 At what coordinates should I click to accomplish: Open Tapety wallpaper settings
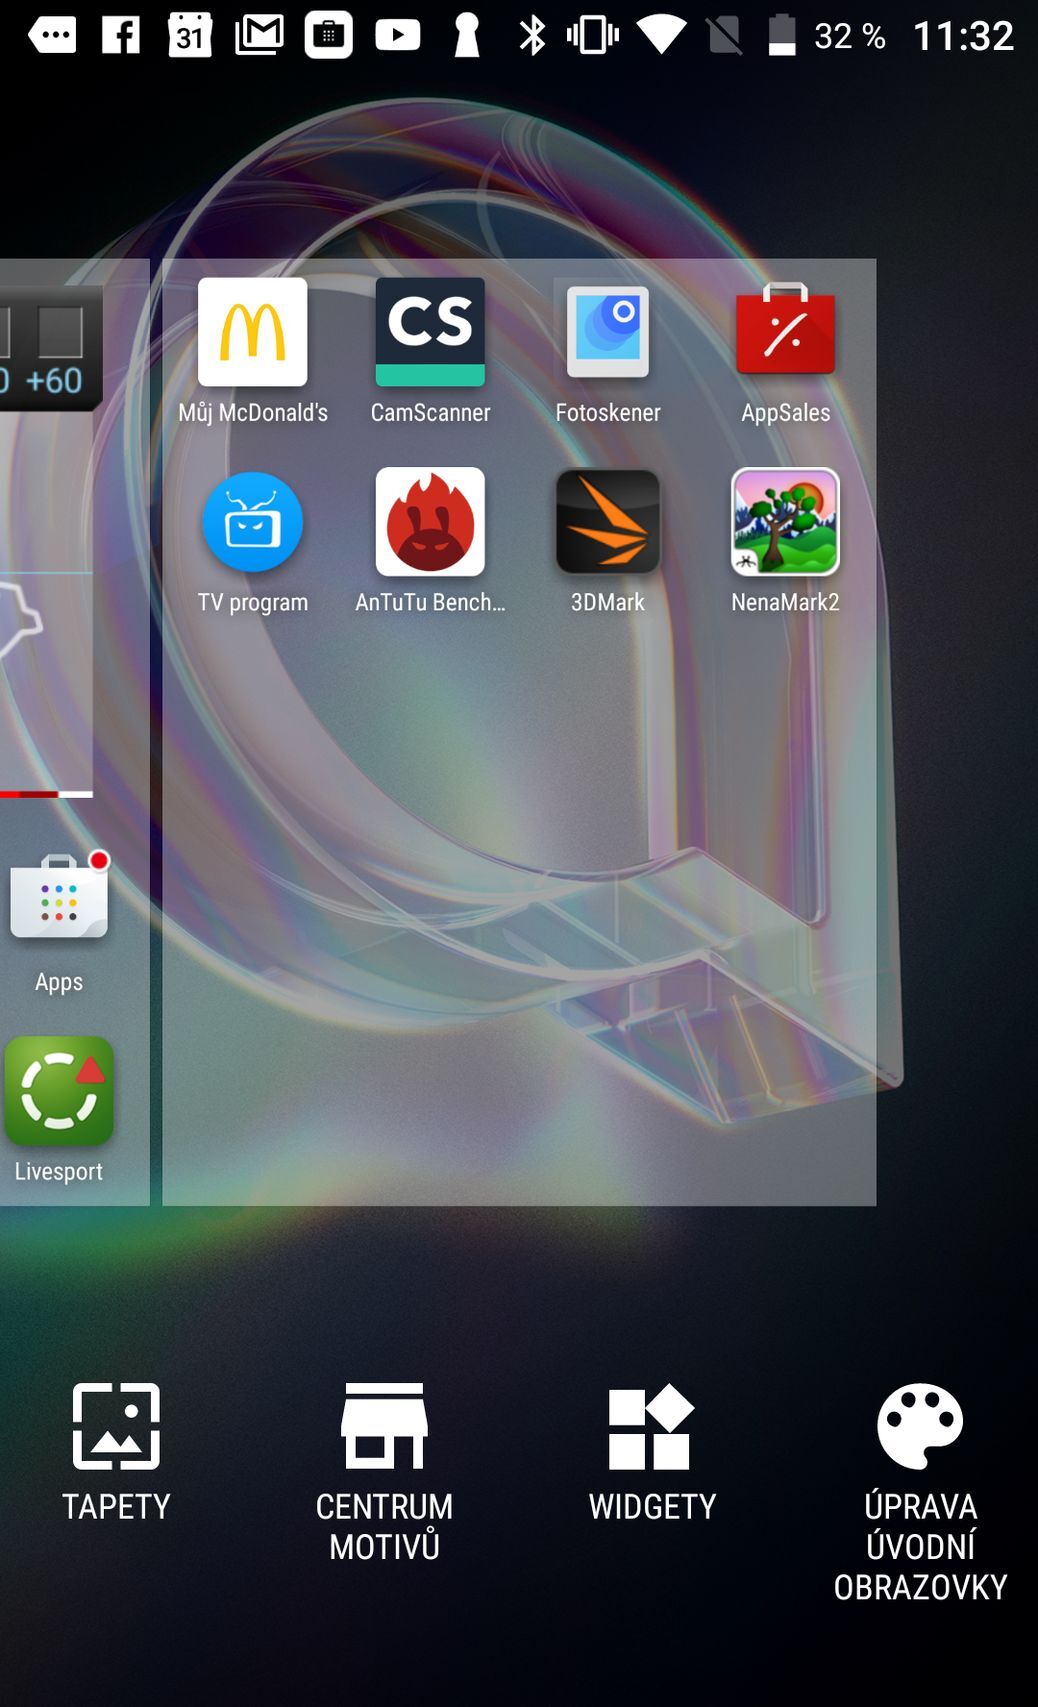click(116, 1448)
